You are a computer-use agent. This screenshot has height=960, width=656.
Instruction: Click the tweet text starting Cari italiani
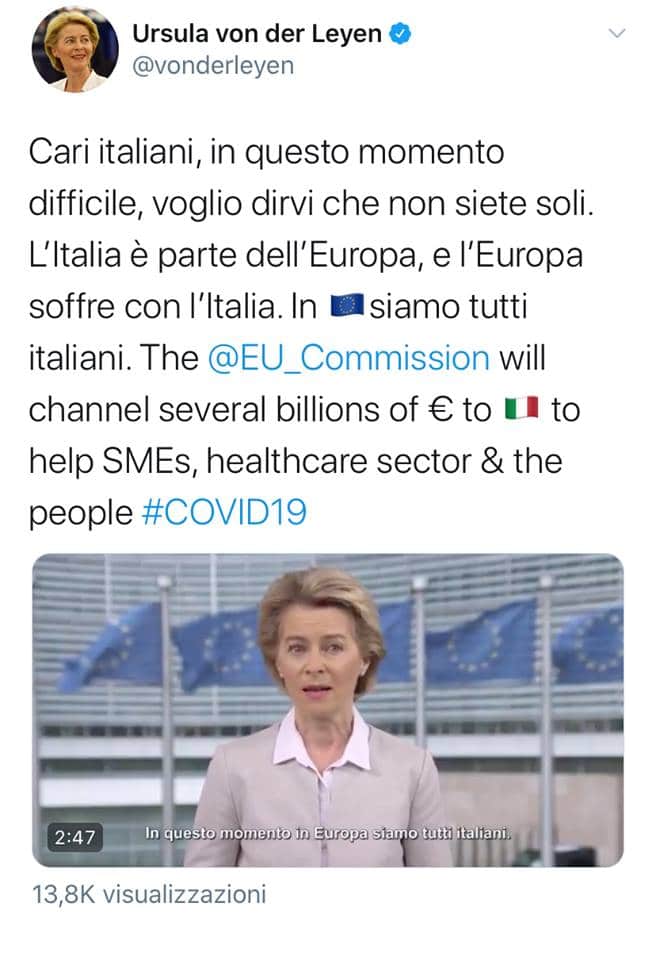[311, 332]
